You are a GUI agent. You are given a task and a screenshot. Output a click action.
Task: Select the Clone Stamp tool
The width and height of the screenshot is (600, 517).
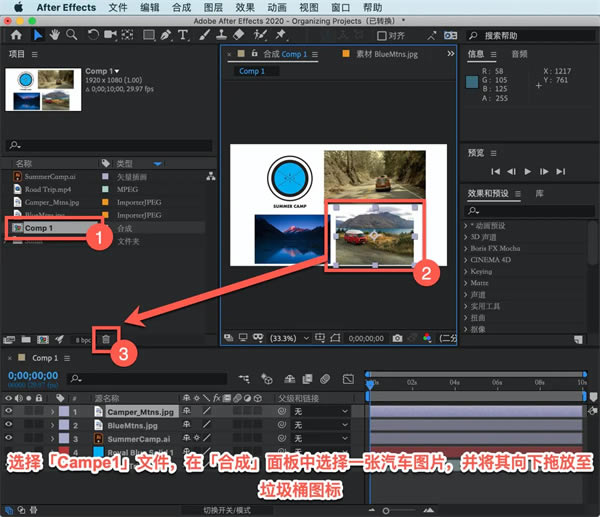click(222, 35)
